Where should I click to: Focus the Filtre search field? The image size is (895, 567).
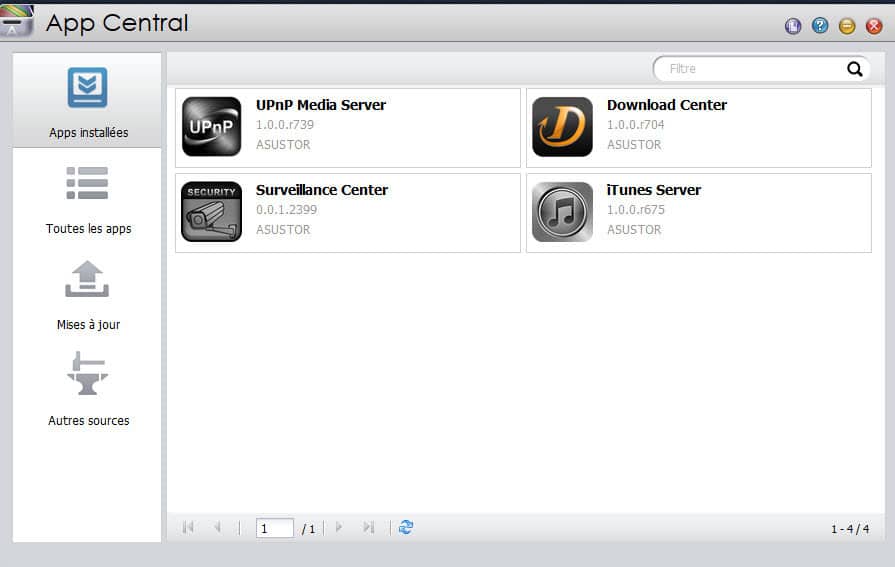(x=761, y=69)
